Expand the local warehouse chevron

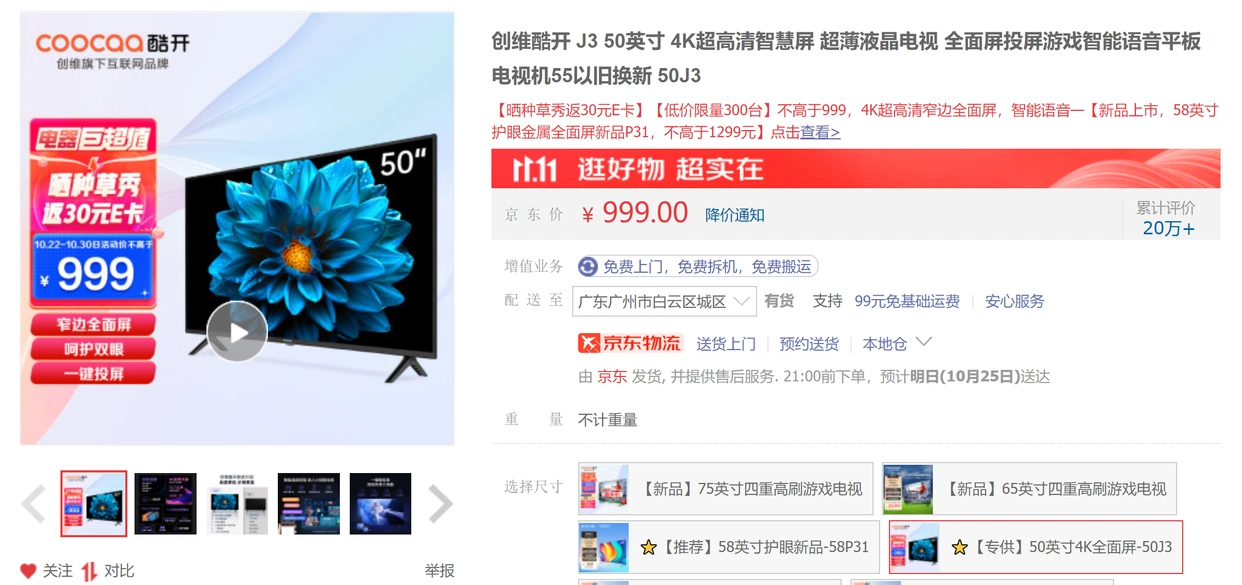[924, 342]
